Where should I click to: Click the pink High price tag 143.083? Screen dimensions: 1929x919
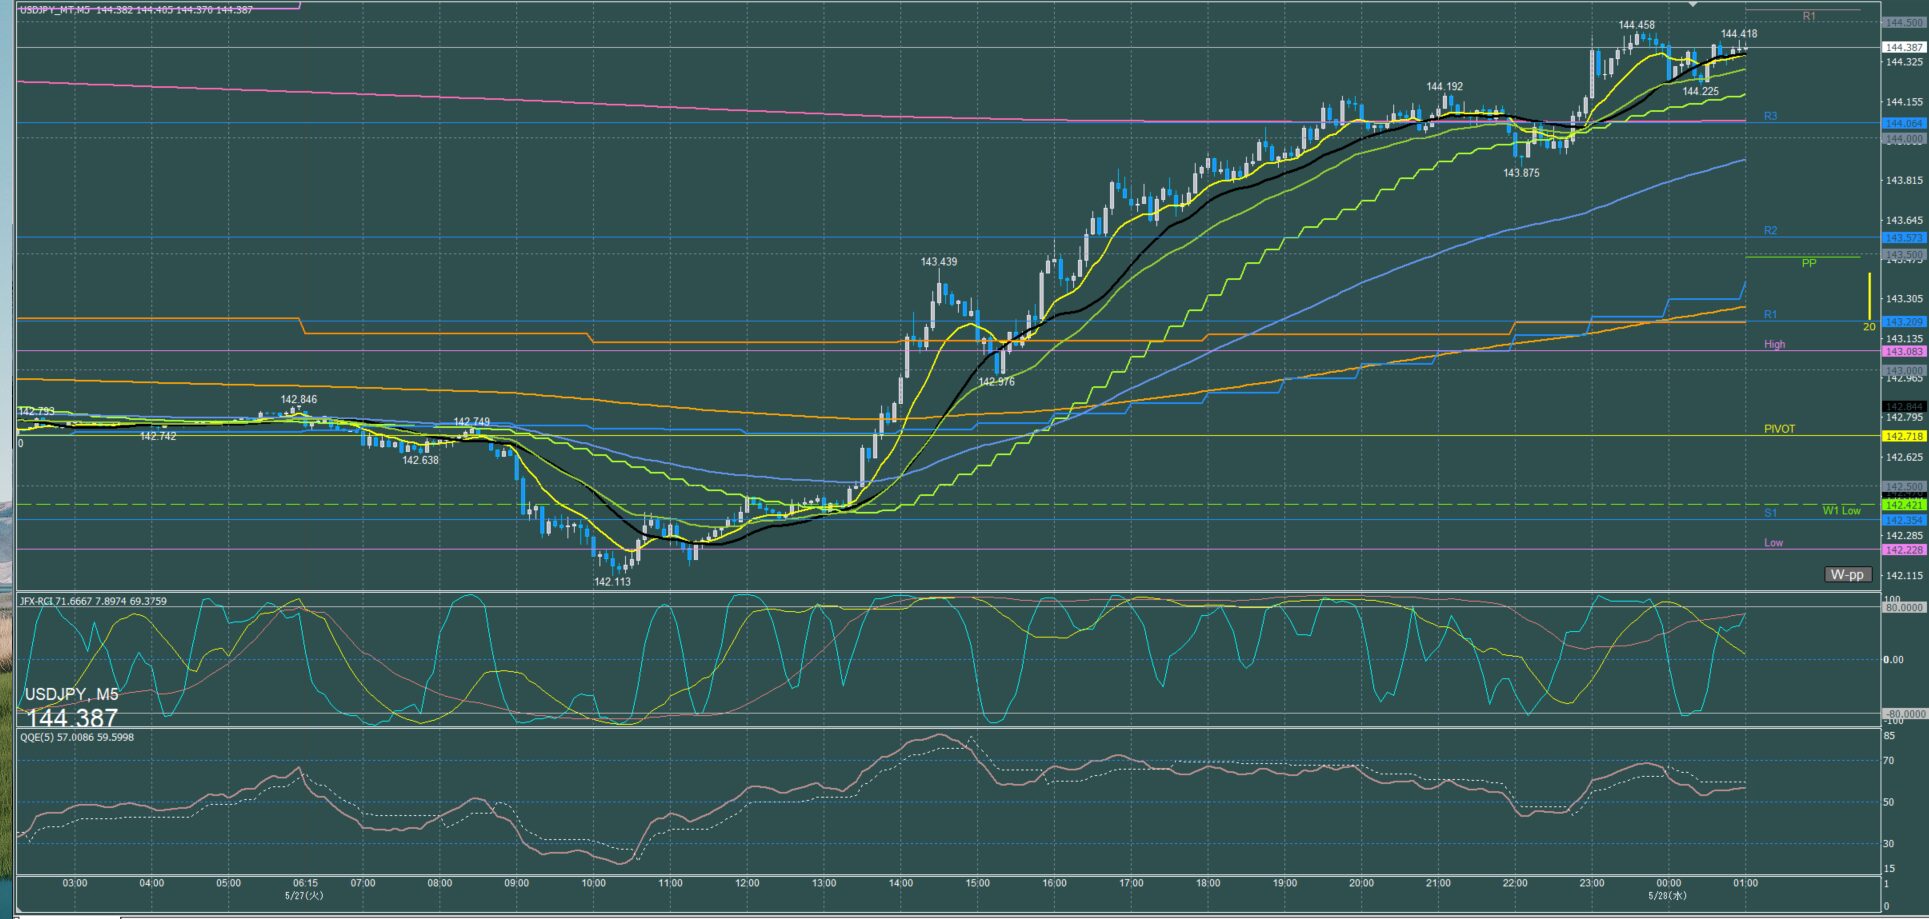(1904, 352)
